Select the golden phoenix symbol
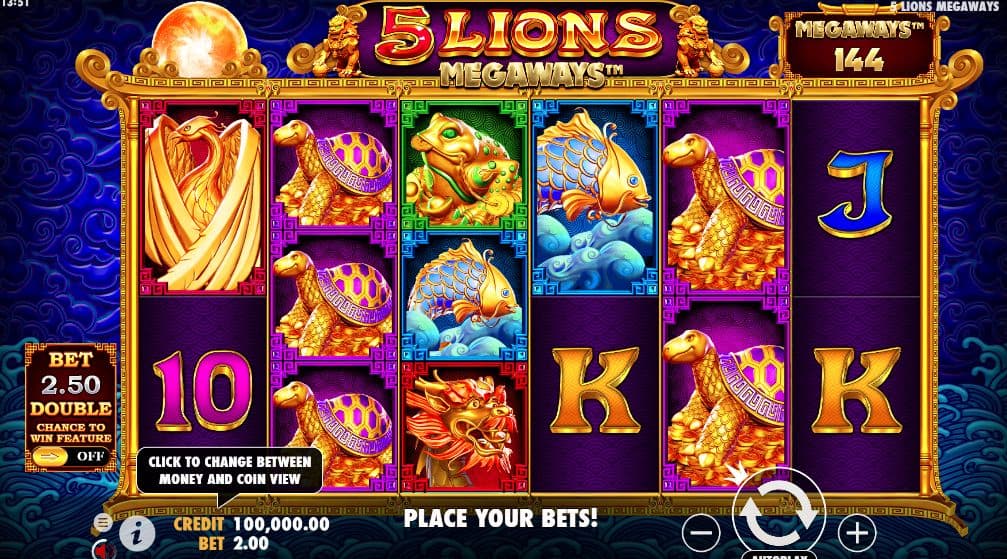Viewport: 1007px width, 559px height. point(202,198)
